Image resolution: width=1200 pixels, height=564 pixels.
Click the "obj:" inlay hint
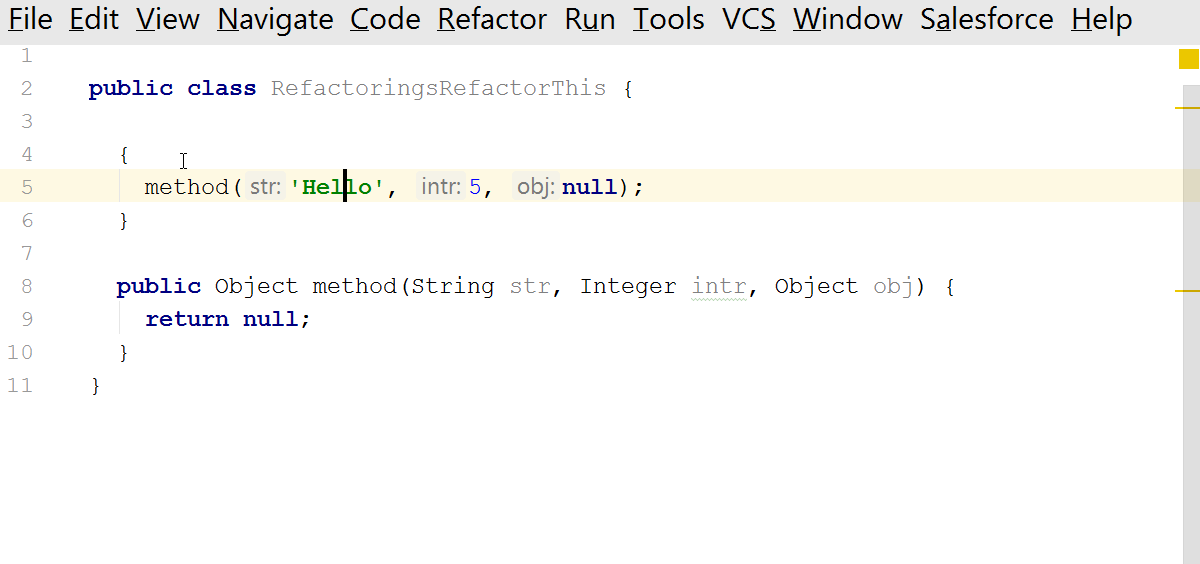tap(535, 187)
